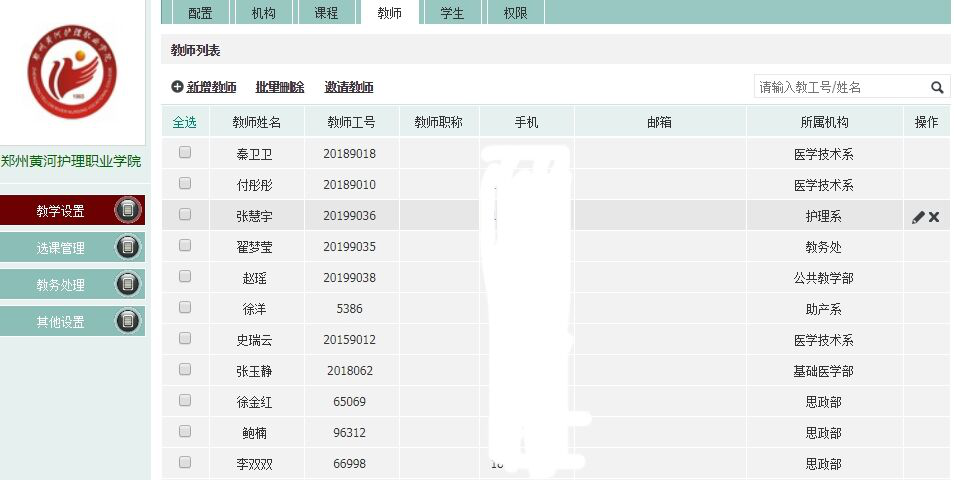The width and height of the screenshot is (954, 480).
Task: Click 全选 to select all teachers
Action: 184,122
